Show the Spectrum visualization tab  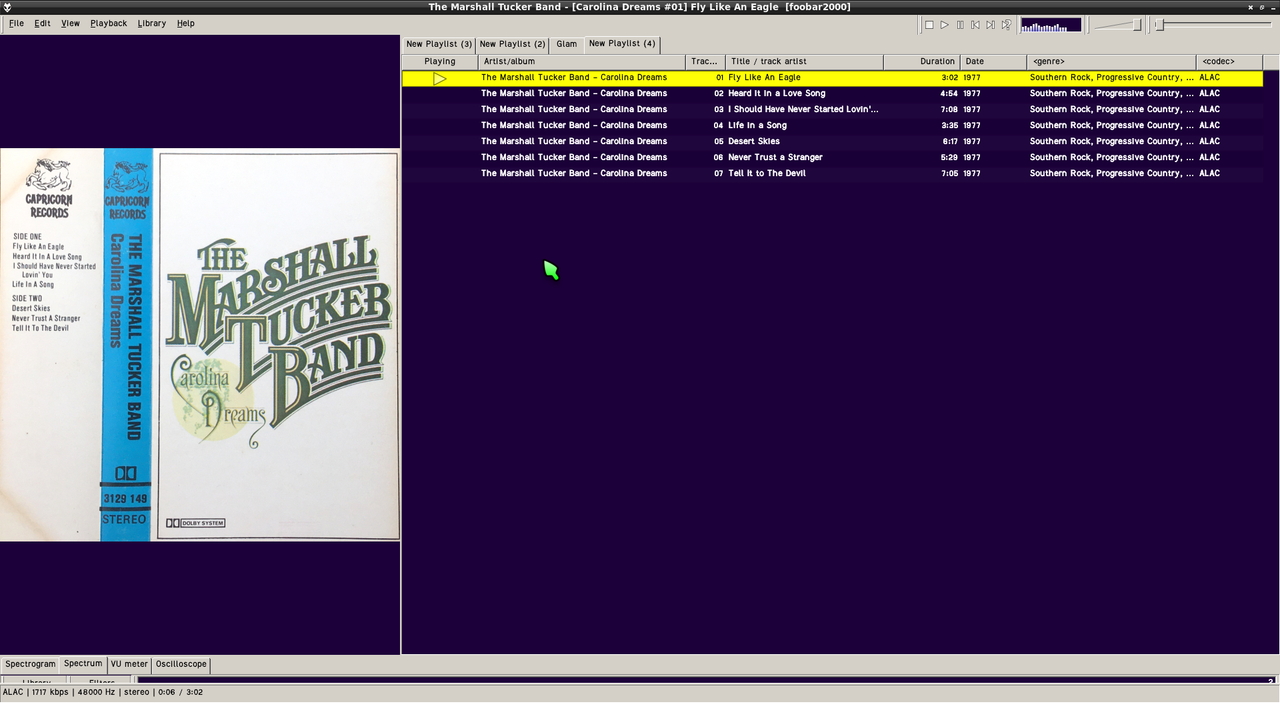point(83,664)
